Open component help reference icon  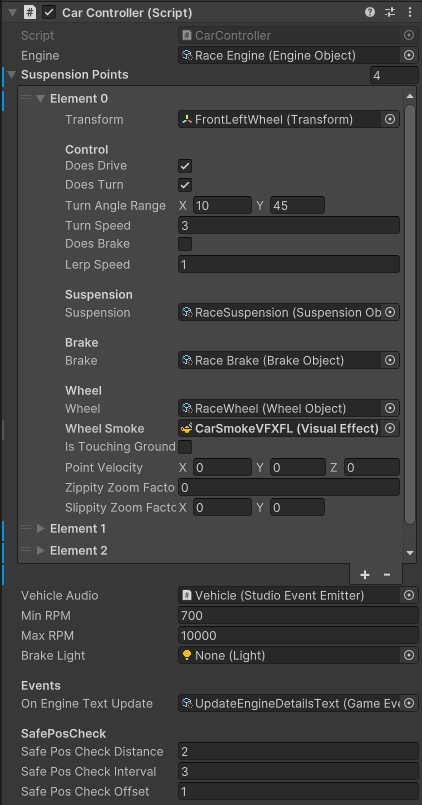(370, 12)
